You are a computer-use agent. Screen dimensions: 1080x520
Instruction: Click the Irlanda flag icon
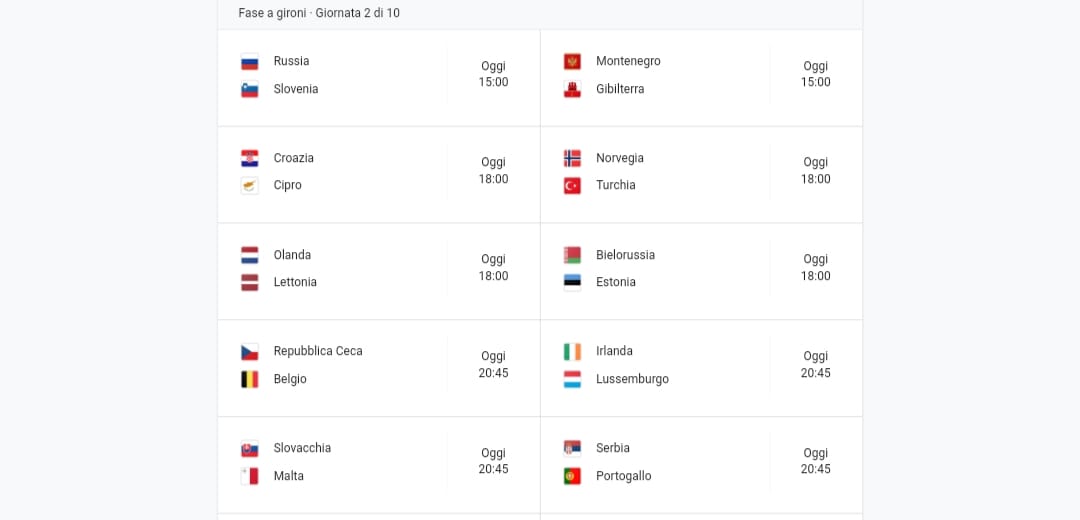click(x=572, y=352)
